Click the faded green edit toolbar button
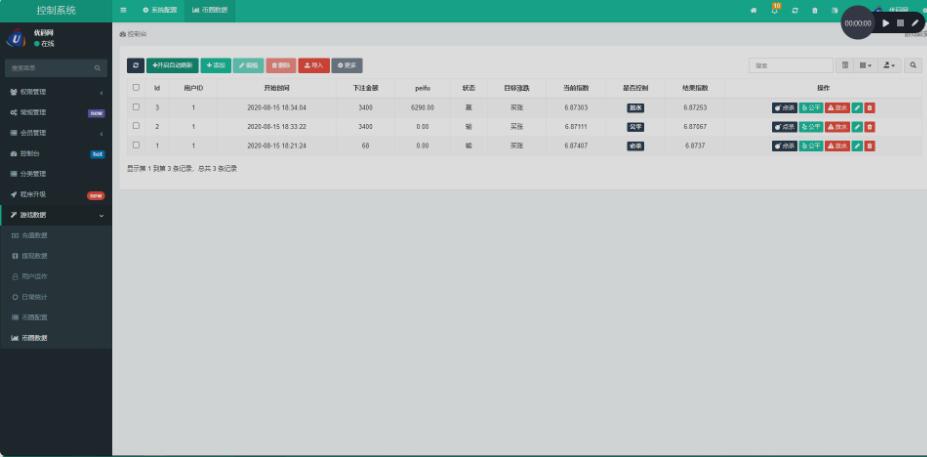 (x=248, y=66)
